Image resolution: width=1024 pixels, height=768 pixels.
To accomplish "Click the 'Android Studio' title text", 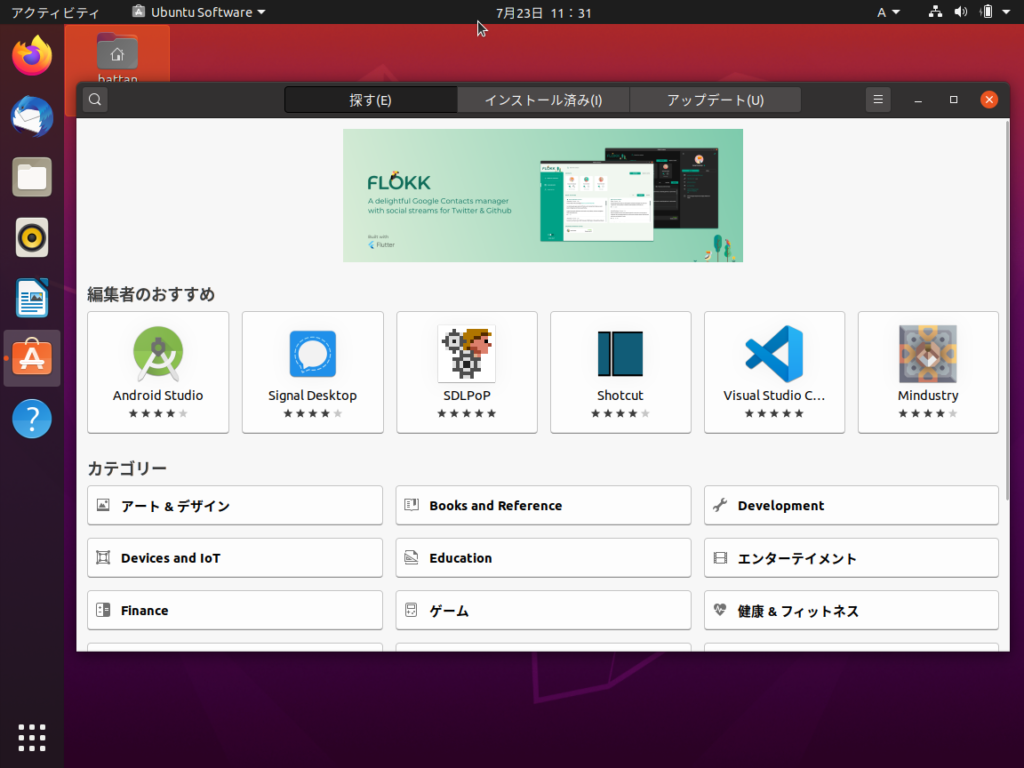I will [158, 395].
